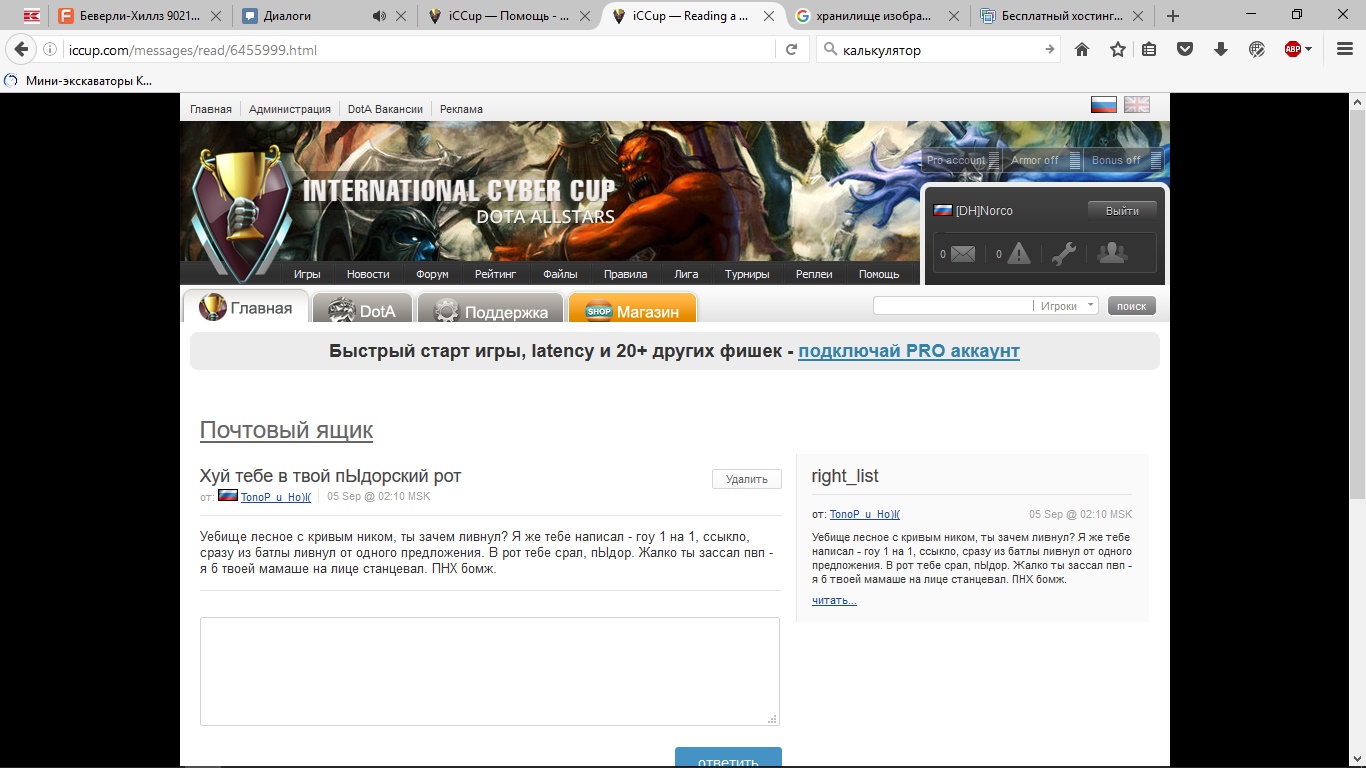Delete the message with Удалить button
The image size is (1366, 768).
(747, 479)
